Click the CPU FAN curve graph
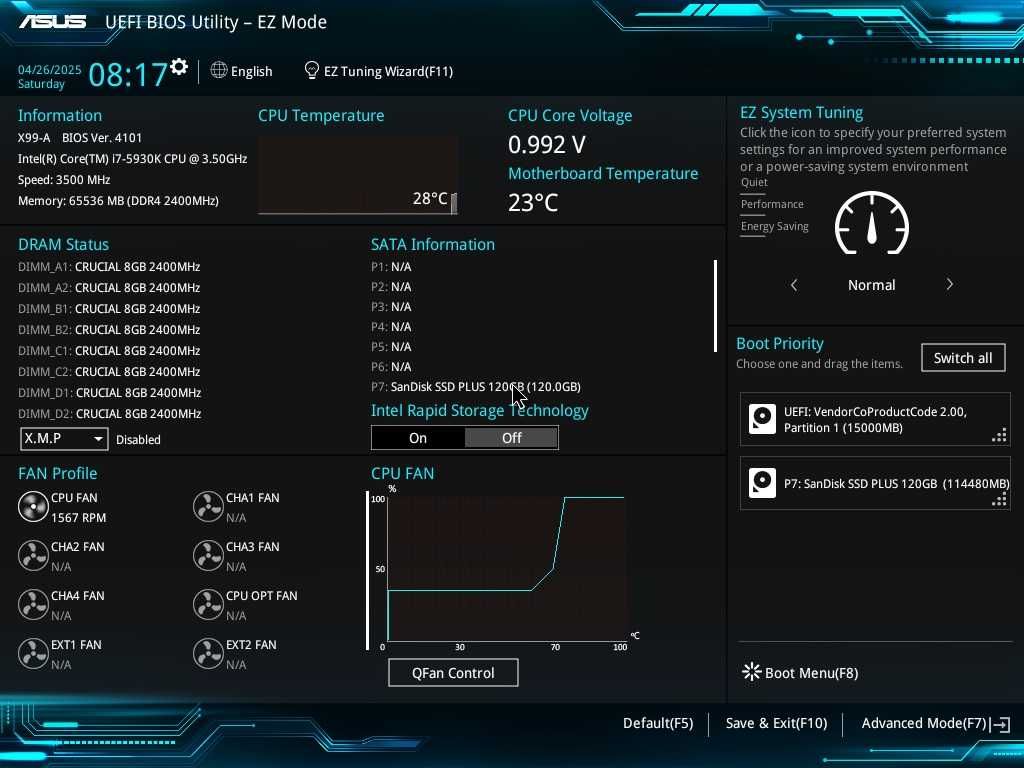The height and width of the screenshot is (768, 1024). tap(507, 568)
